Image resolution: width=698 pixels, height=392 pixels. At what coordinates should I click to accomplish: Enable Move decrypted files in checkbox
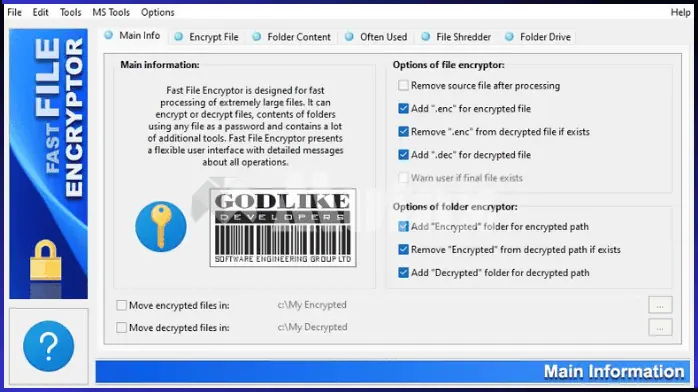click(x=122, y=327)
